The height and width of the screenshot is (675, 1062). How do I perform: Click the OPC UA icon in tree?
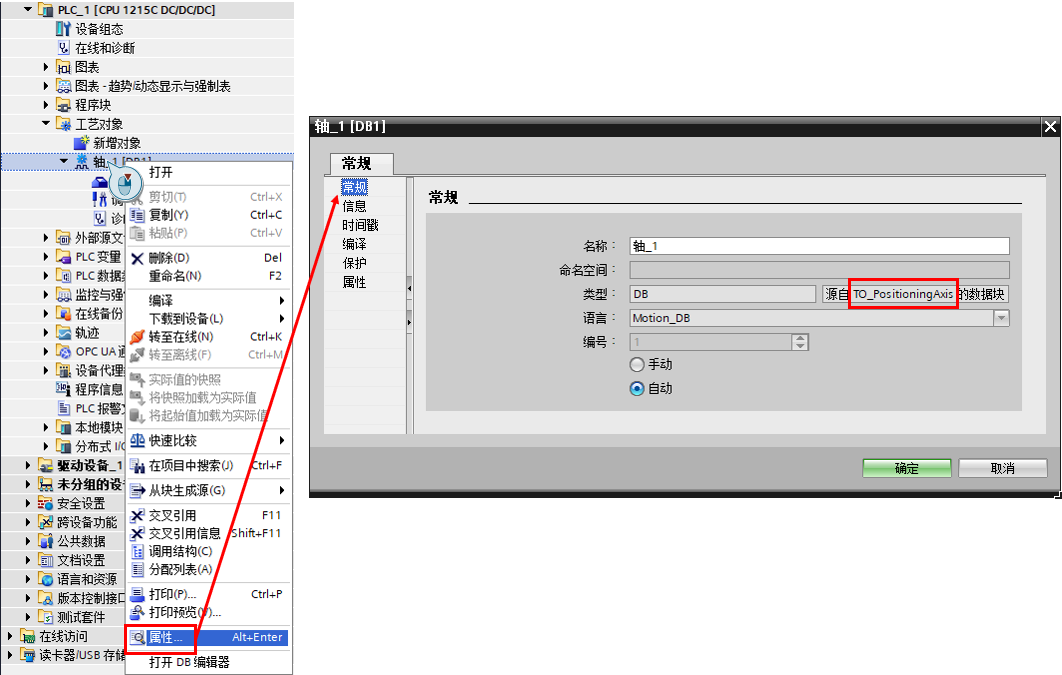click(64, 351)
